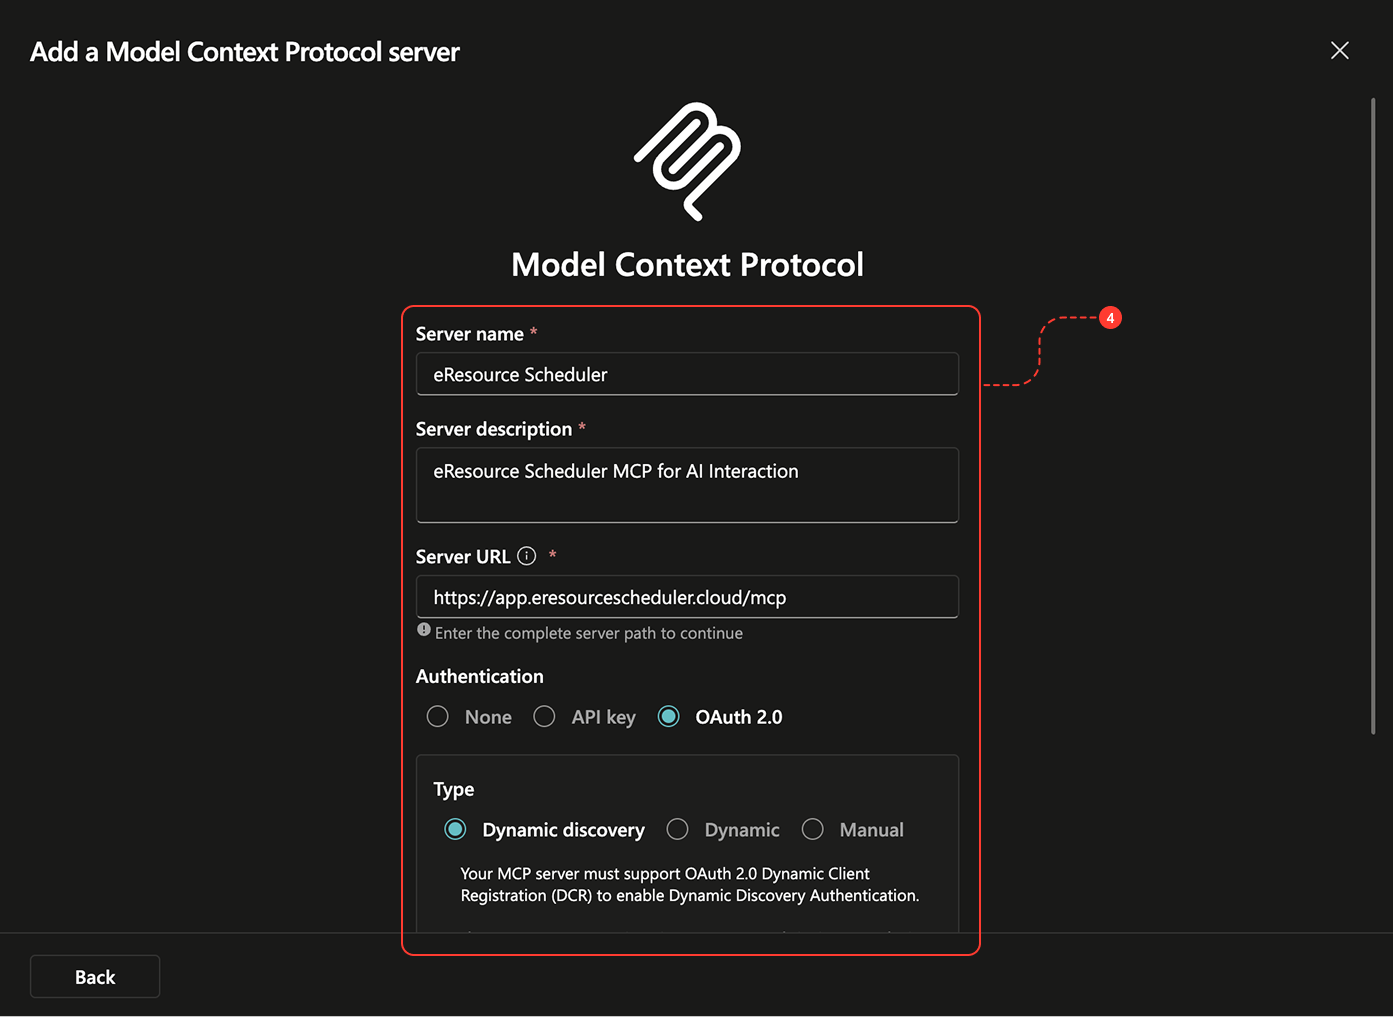Choose Manual OAuth type
The image size is (1393, 1017).
[813, 830]
